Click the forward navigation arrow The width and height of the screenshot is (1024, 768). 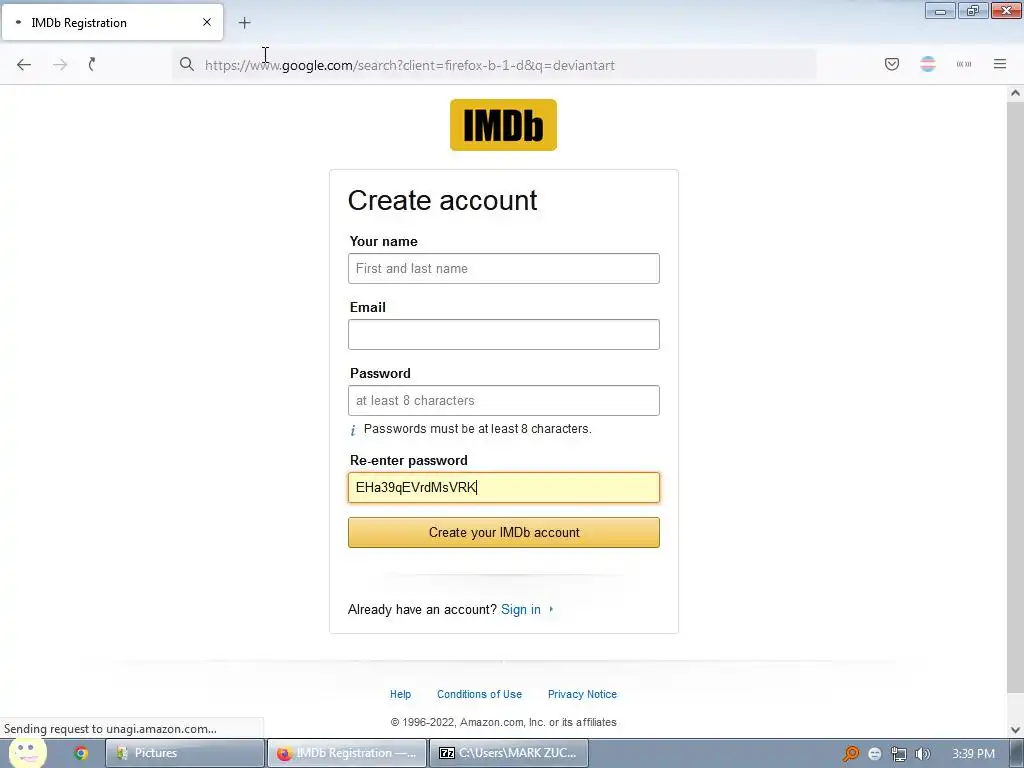tap(60, 65)
